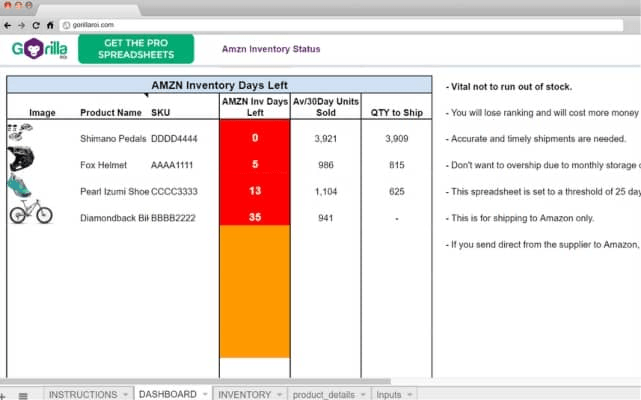The width and height of the screenshot is (641, 400).
Task: Select the Amzn Inventory Status title
Action: (271, 49)
